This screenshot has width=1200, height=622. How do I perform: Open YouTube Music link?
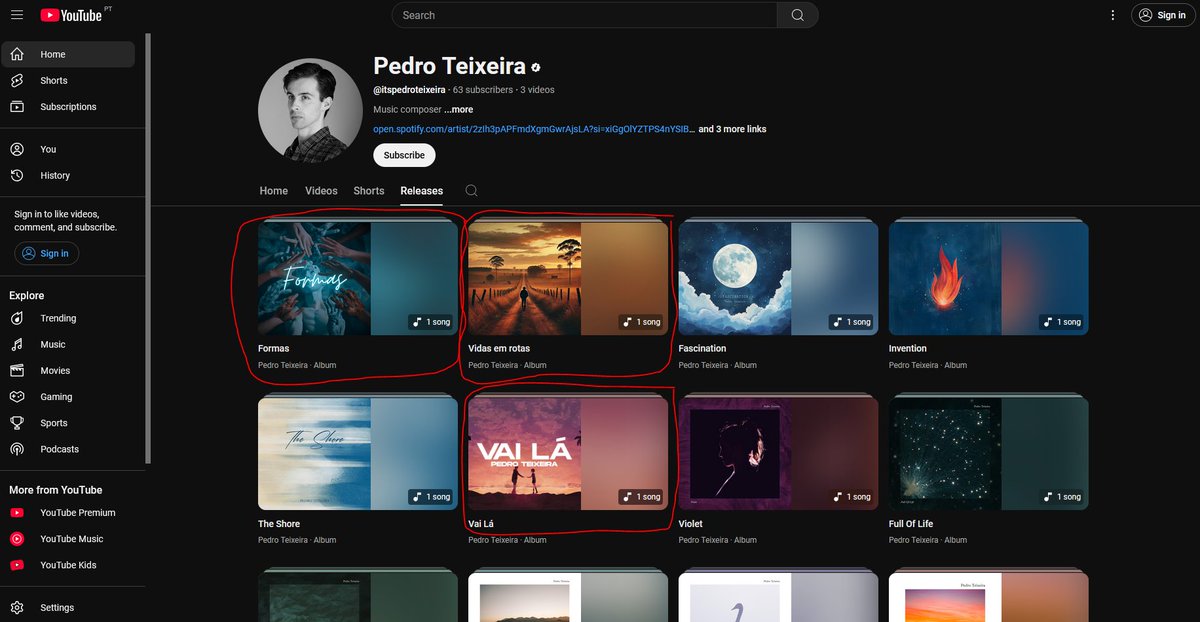(69, 538)
